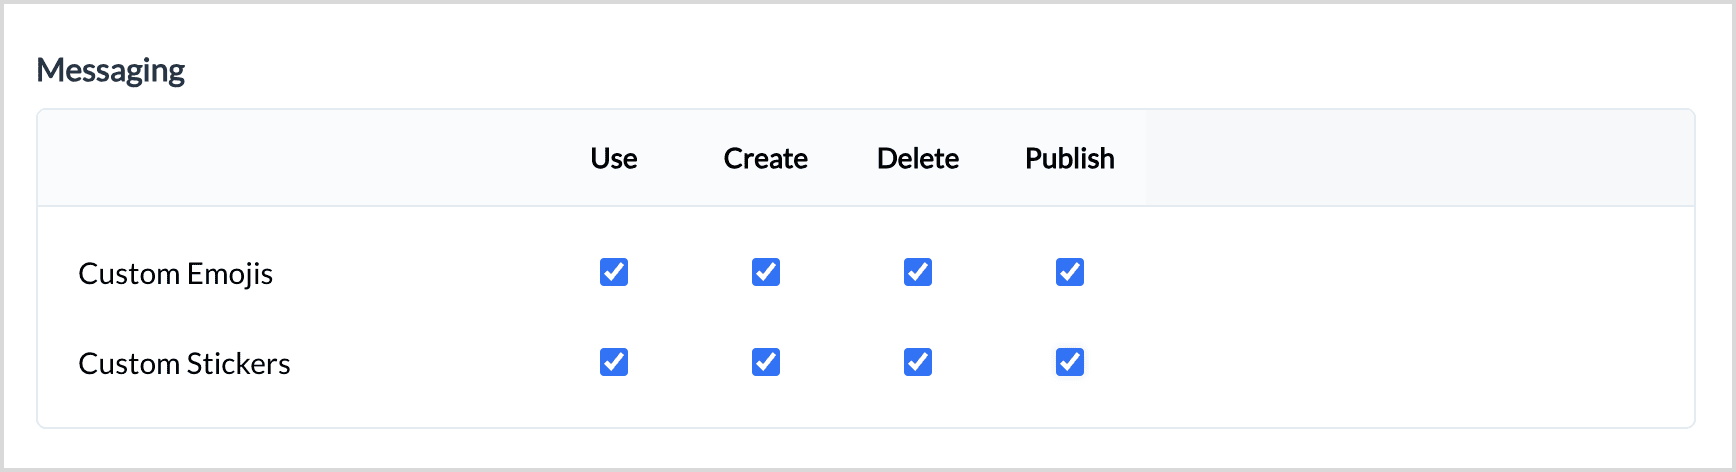1736x472 pixels.
Task: Select the Create column header
Action: tap(766, 159)
